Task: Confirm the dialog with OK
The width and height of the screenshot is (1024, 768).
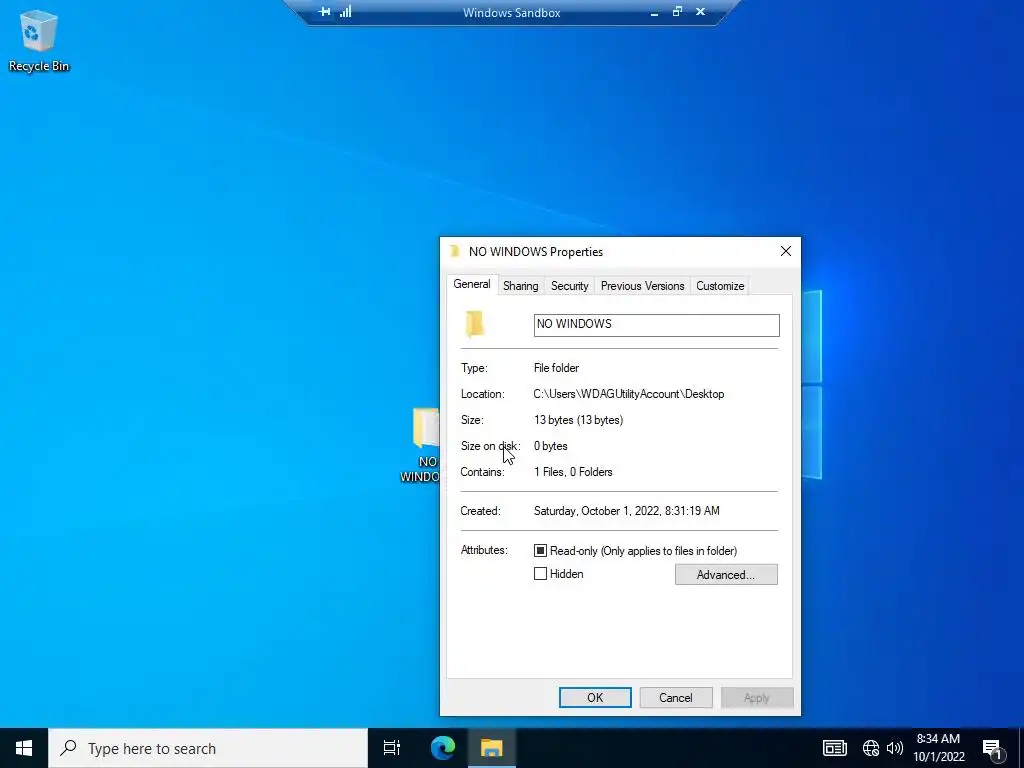Action: pyautogui.click(x=595, y=697)
